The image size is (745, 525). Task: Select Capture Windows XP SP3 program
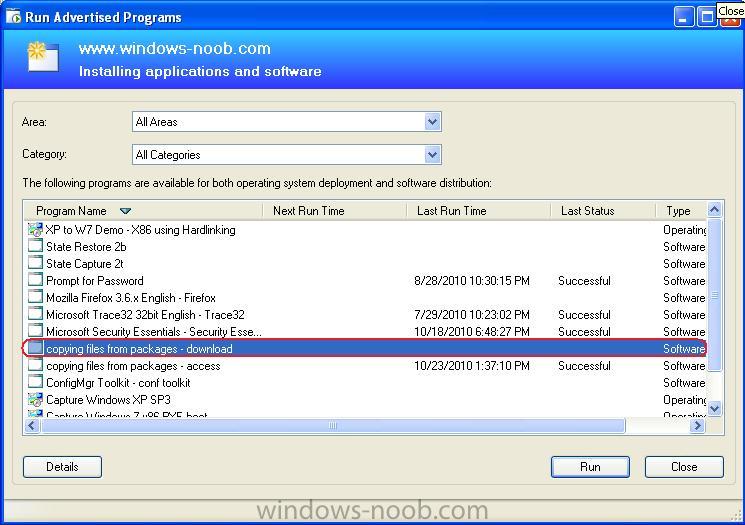pos(108,400)
